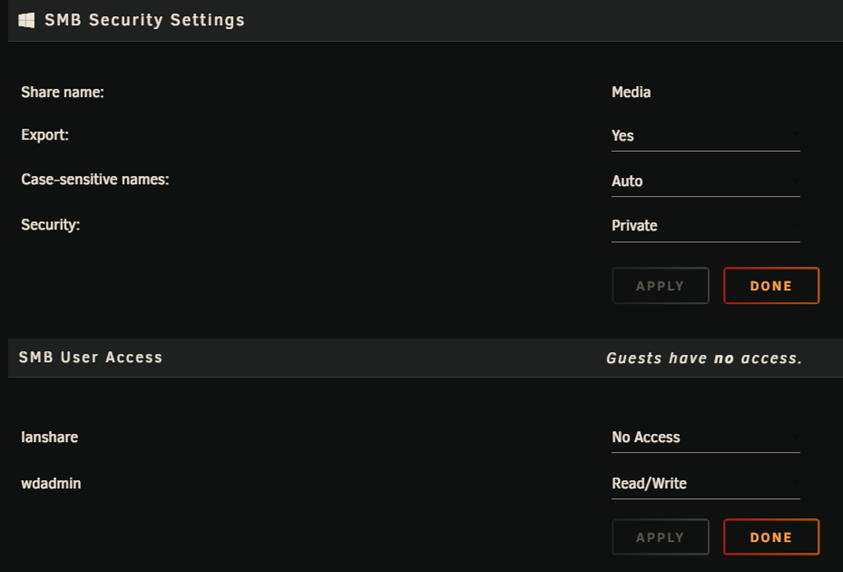Click the Export label
The height and width of the screenshot is (572, 843).
tap(45, 135)
